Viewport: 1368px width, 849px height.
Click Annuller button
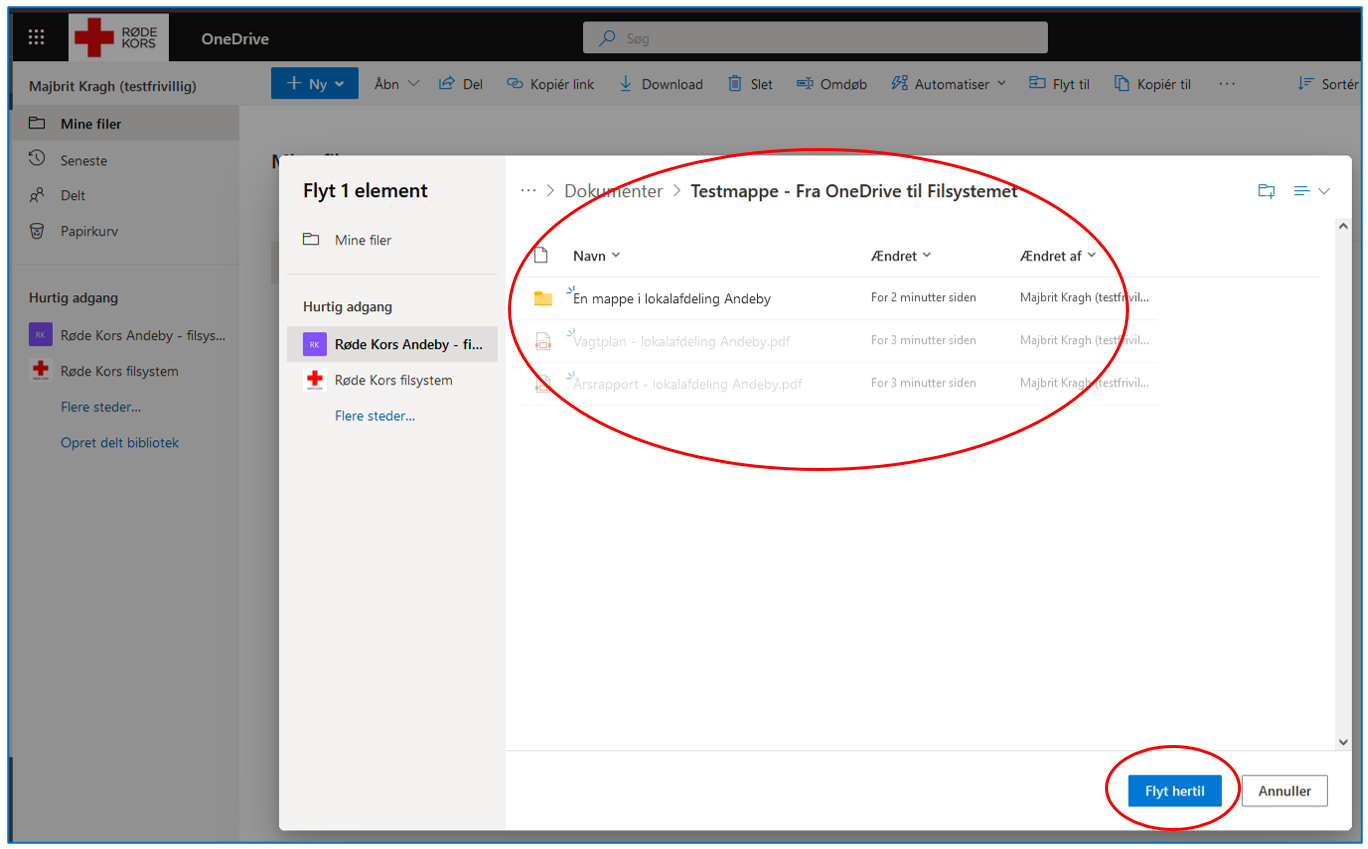click(1284, 791)
